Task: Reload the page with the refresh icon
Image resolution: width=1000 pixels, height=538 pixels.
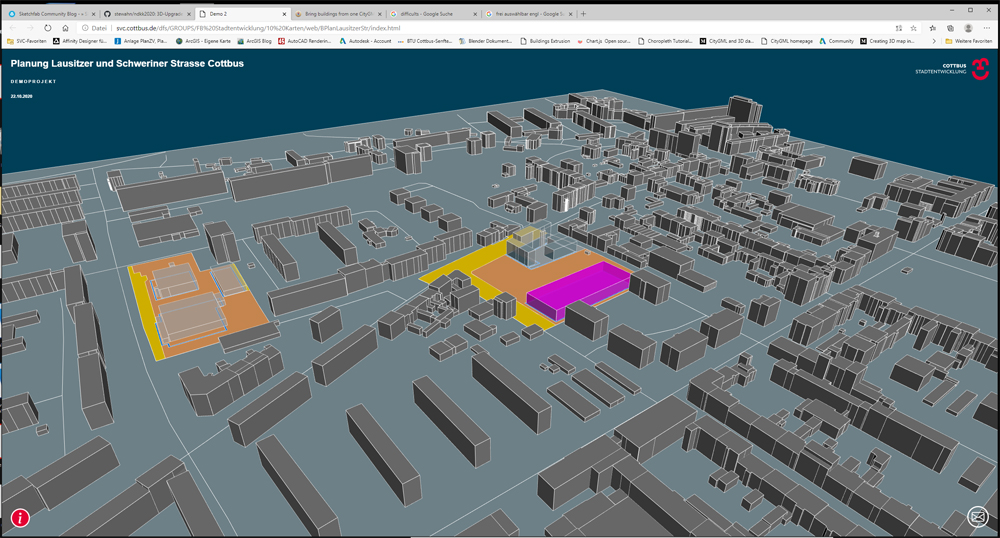Action: pyautogui.click(x=47, y=28)
